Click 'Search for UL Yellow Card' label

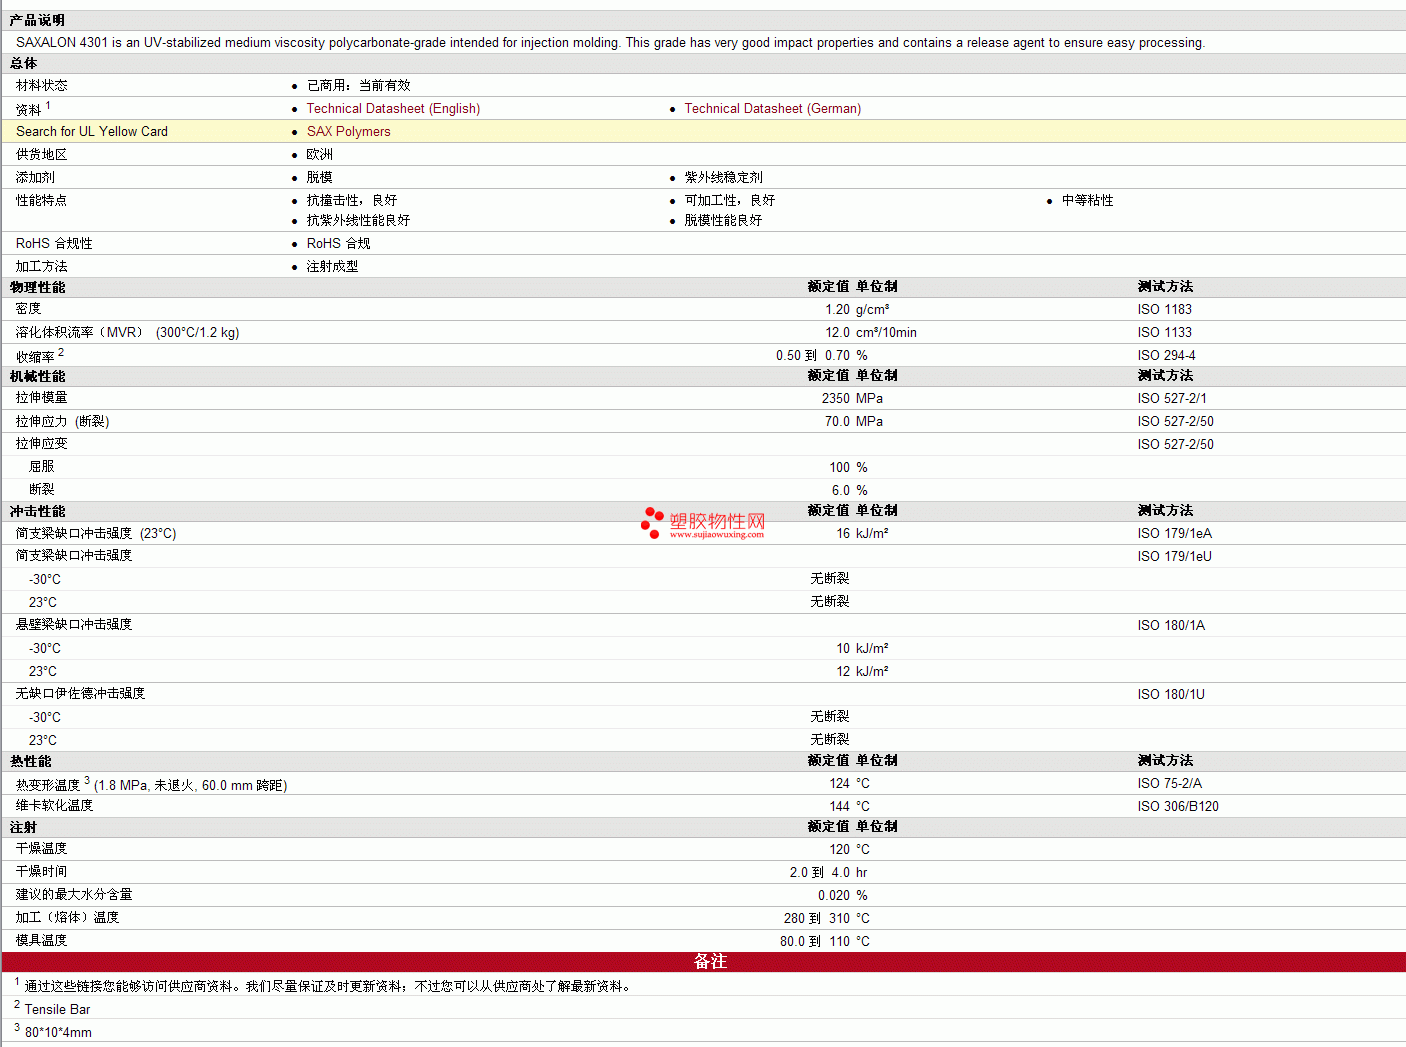point(92,132)
